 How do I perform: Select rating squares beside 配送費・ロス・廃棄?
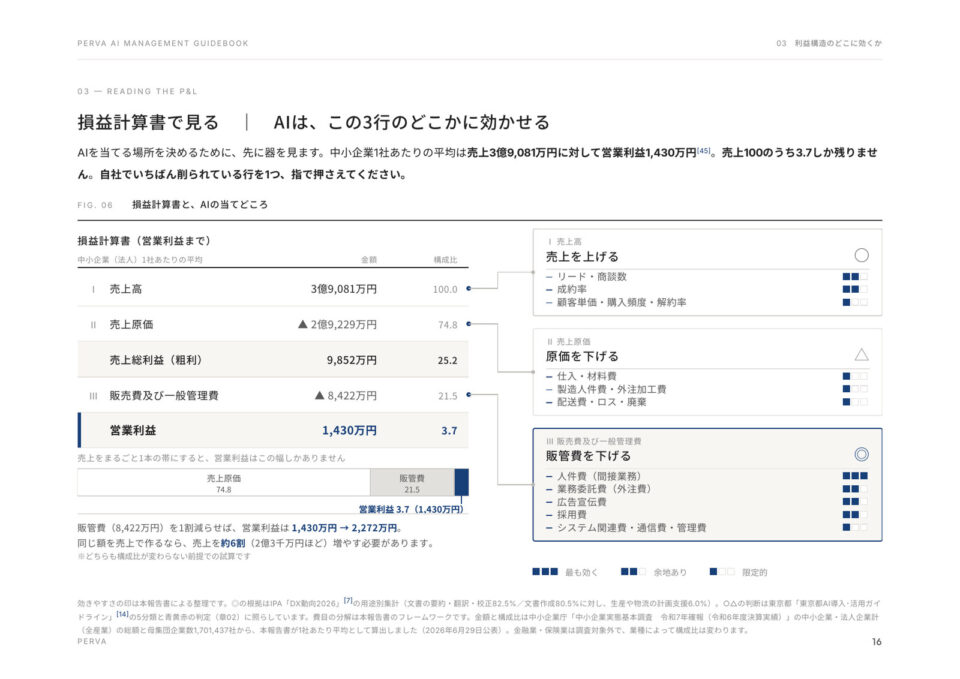tap(855, 402)
